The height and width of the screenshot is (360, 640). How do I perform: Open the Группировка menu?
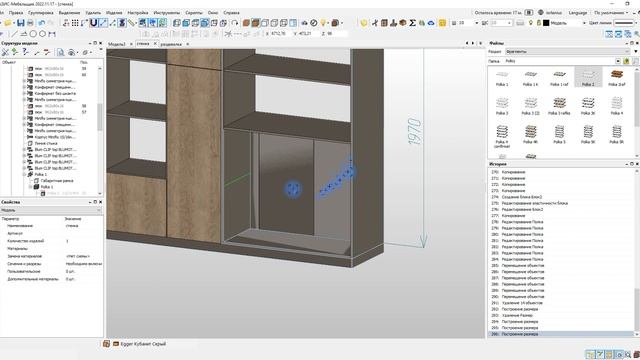click(x=41, y=13)
